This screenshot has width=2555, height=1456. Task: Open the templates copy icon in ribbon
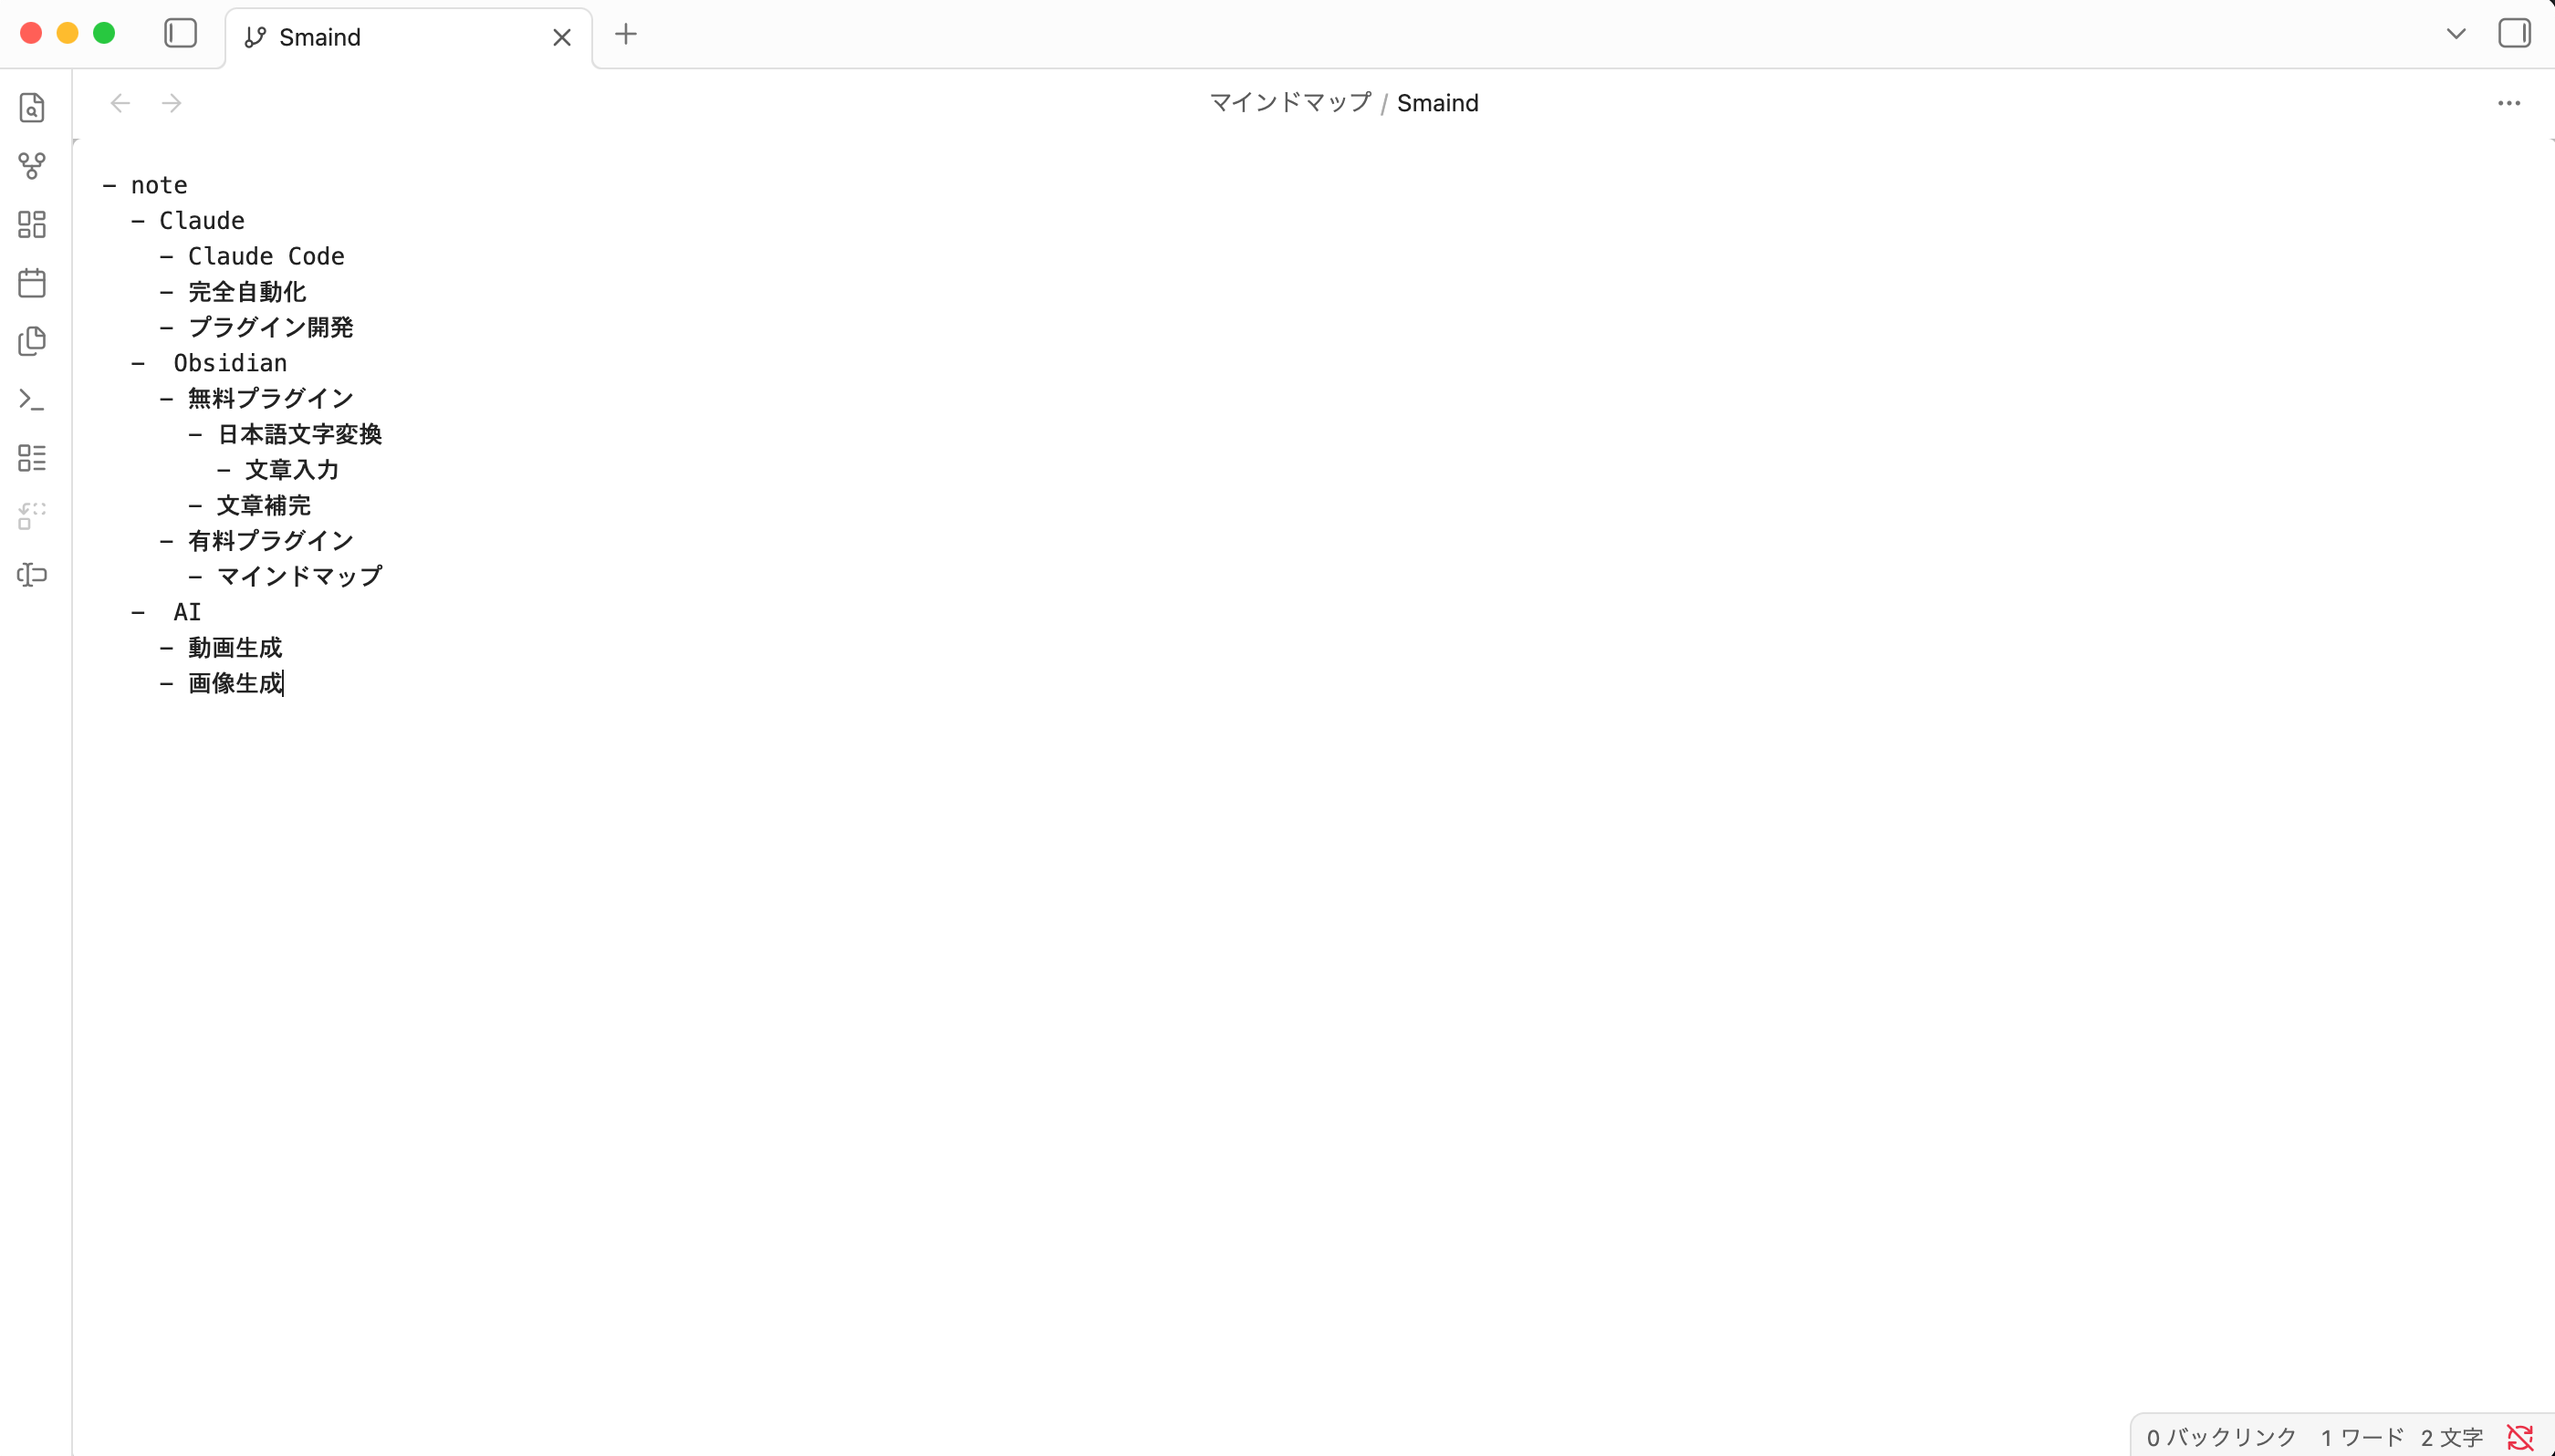click(32, 341)
